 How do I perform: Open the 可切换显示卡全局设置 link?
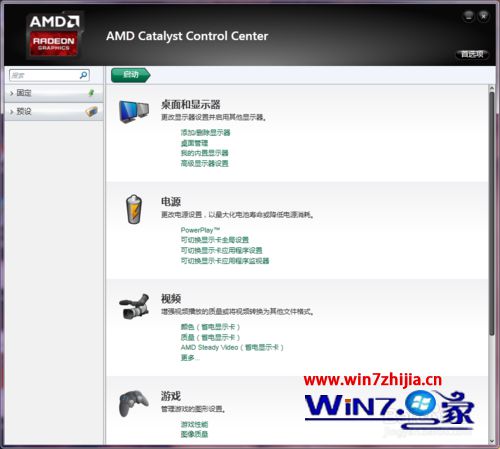tap(215, 240)
